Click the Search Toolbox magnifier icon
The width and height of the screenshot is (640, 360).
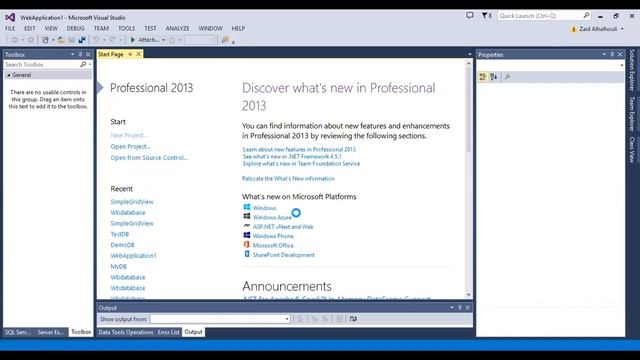click(x=83, y=64)
